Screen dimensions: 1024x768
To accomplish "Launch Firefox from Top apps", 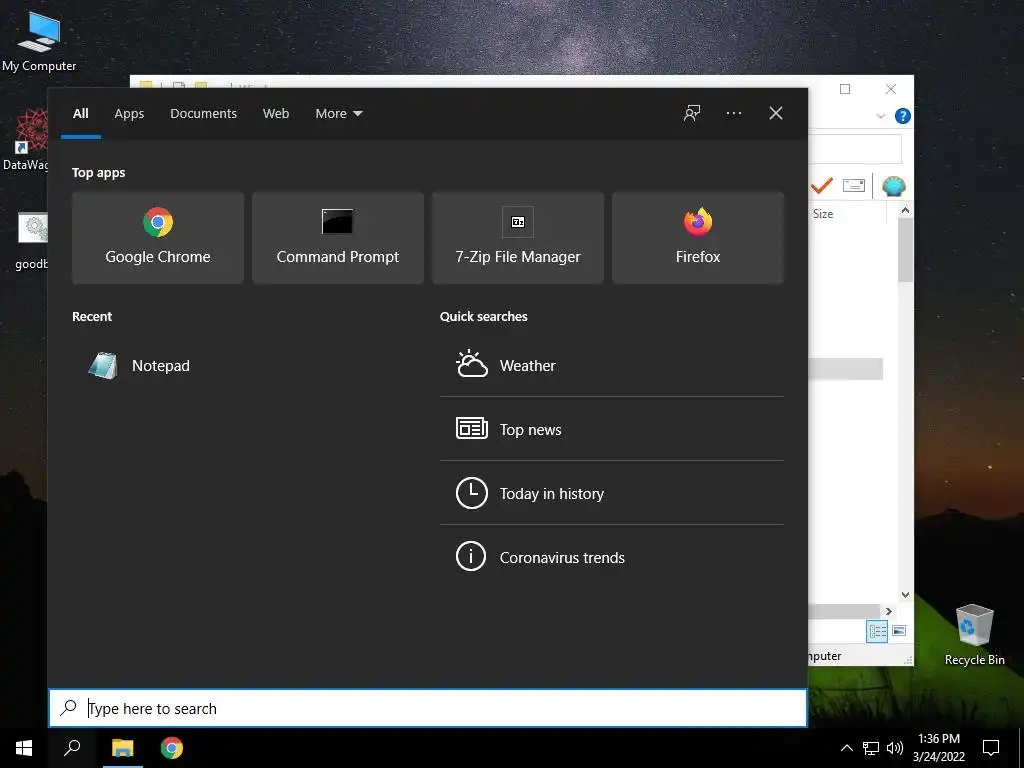I will click(697, 238).
